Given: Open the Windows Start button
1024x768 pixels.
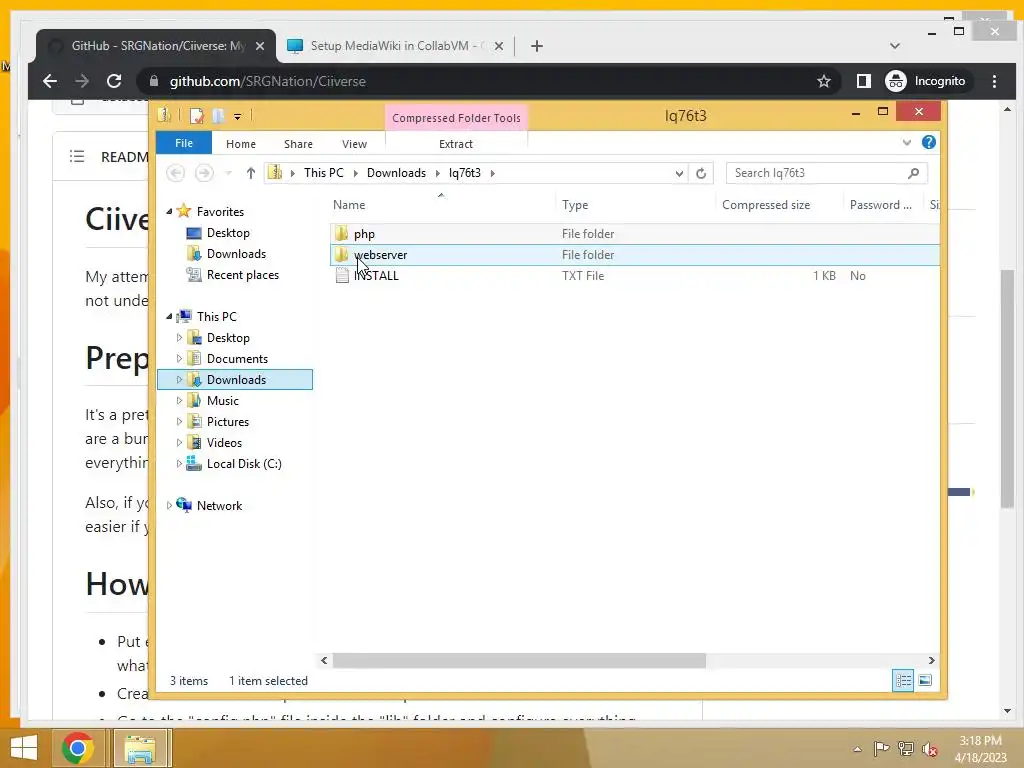Looking at the screenshot, I should 24,748.
